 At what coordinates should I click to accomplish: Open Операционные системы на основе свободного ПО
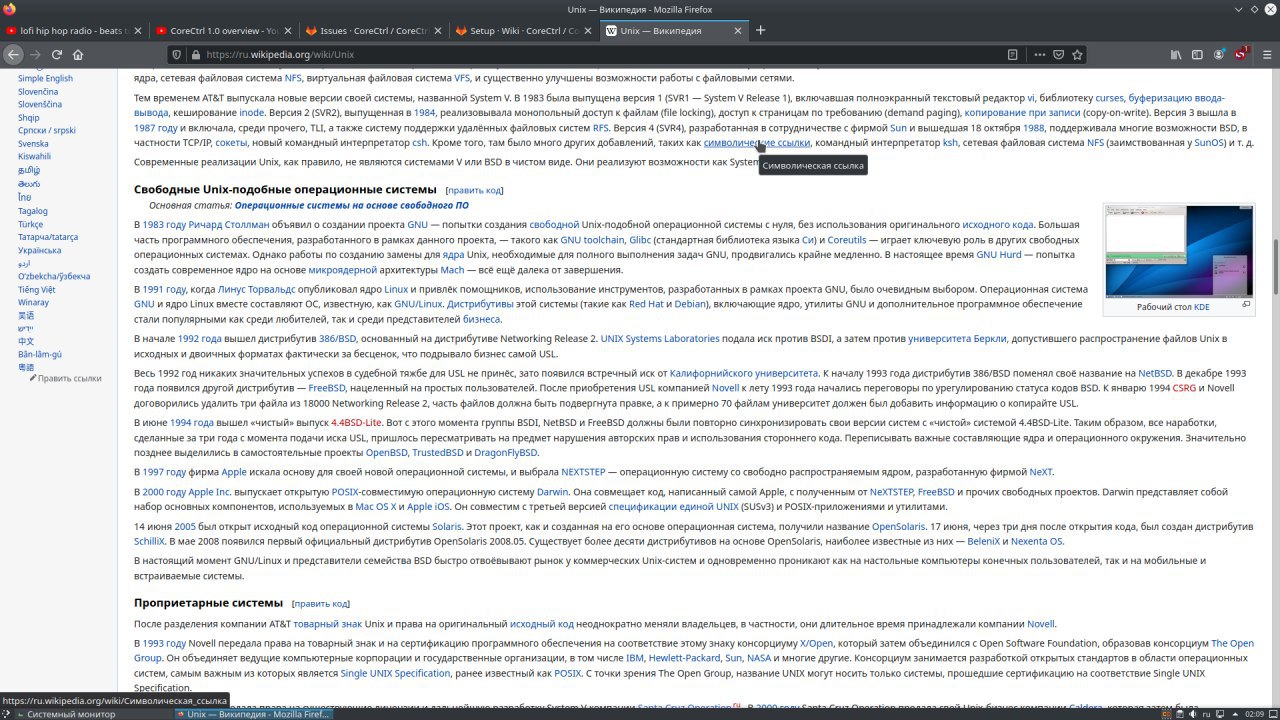tap(351, 206)
